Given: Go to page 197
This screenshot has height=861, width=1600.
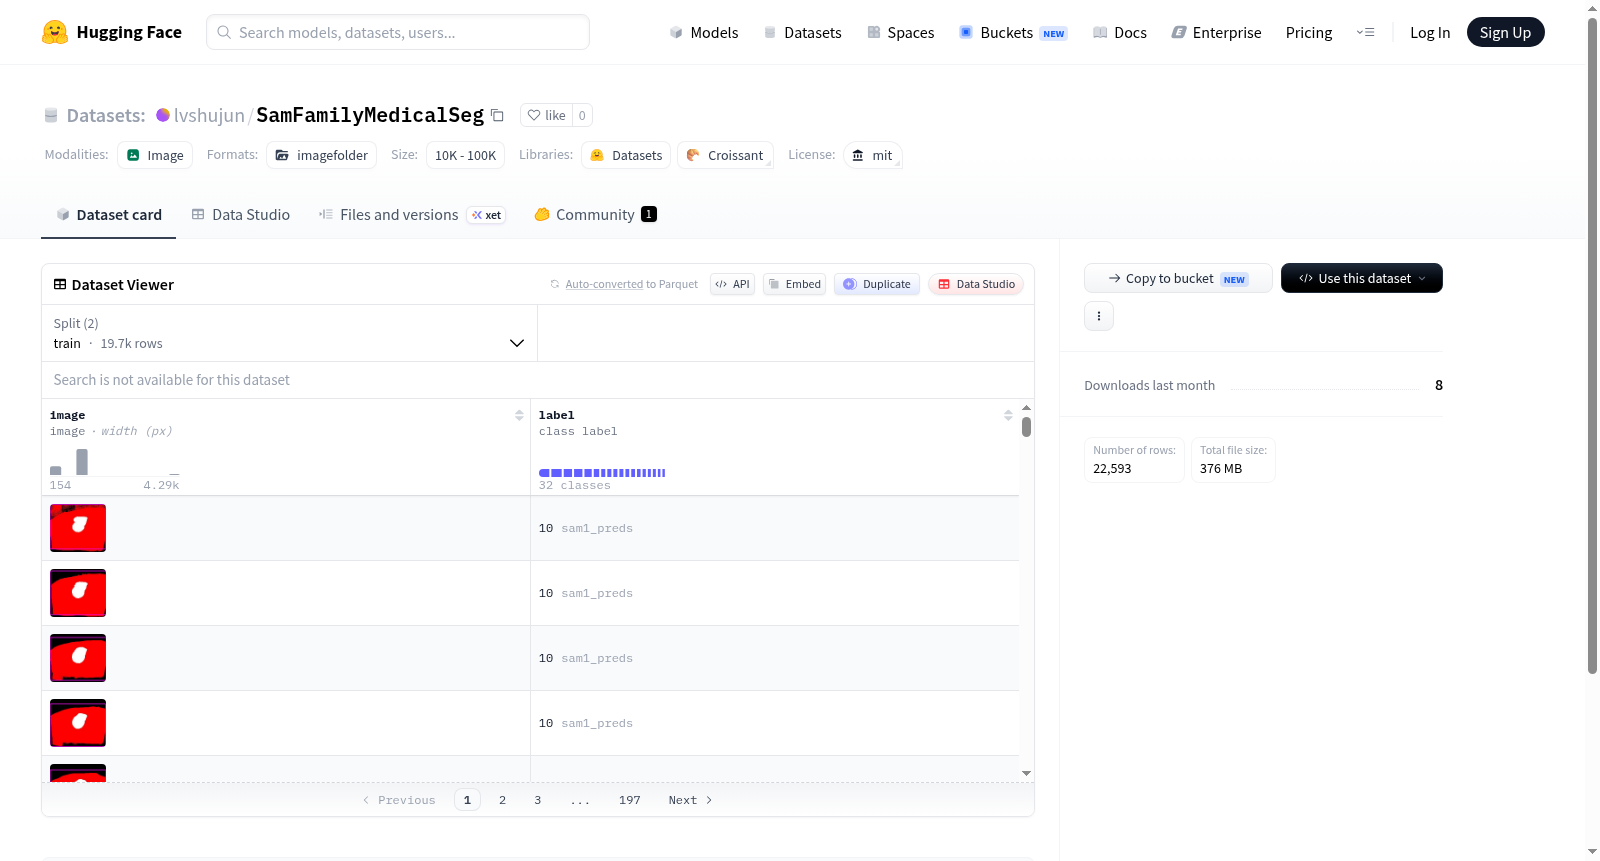Looking at the screenshot, I should click(x=629, y=800).
